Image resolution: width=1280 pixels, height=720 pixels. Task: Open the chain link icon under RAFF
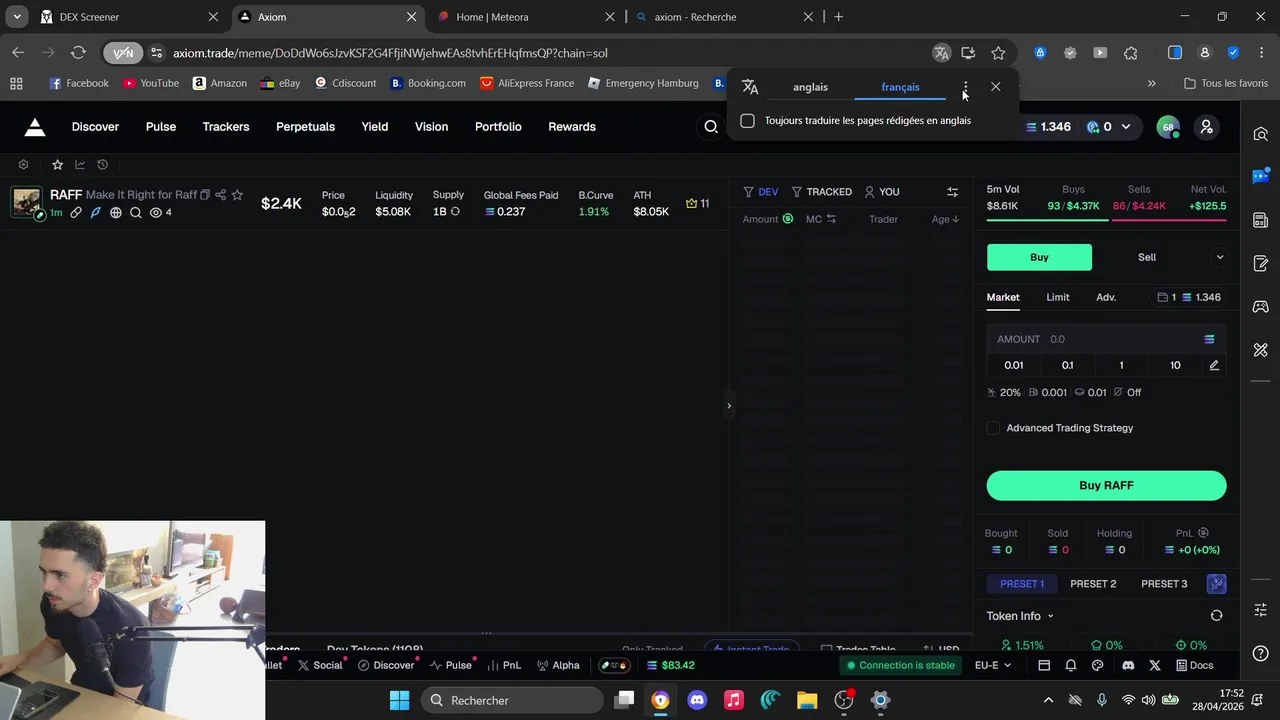75,213
